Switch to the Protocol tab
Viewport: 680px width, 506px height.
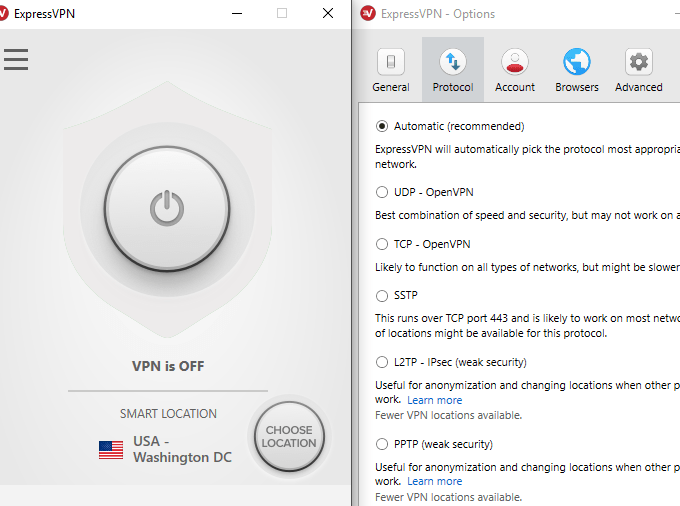pyautogui.click(x=453, y=70)
